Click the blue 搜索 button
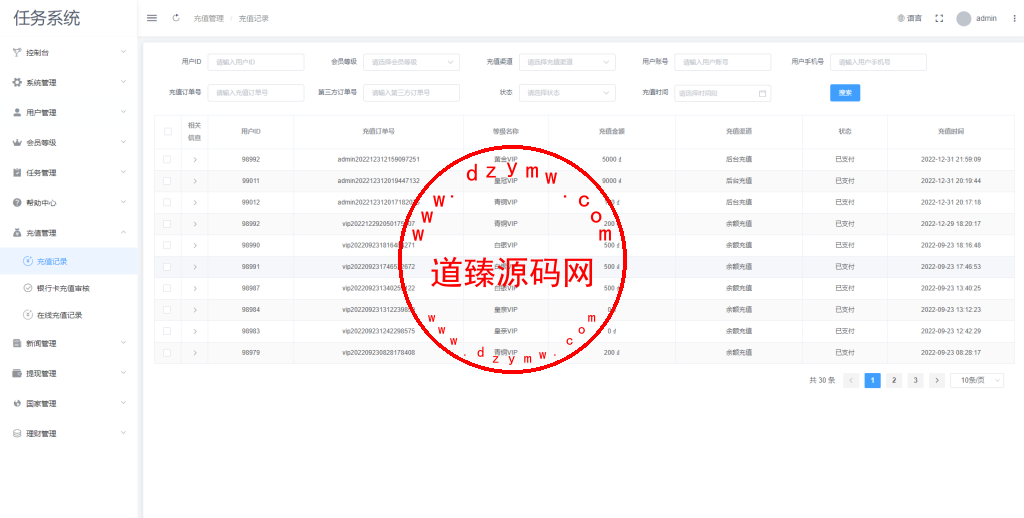The height and width of the screenshot is (518, 1024). pos(845,93)
